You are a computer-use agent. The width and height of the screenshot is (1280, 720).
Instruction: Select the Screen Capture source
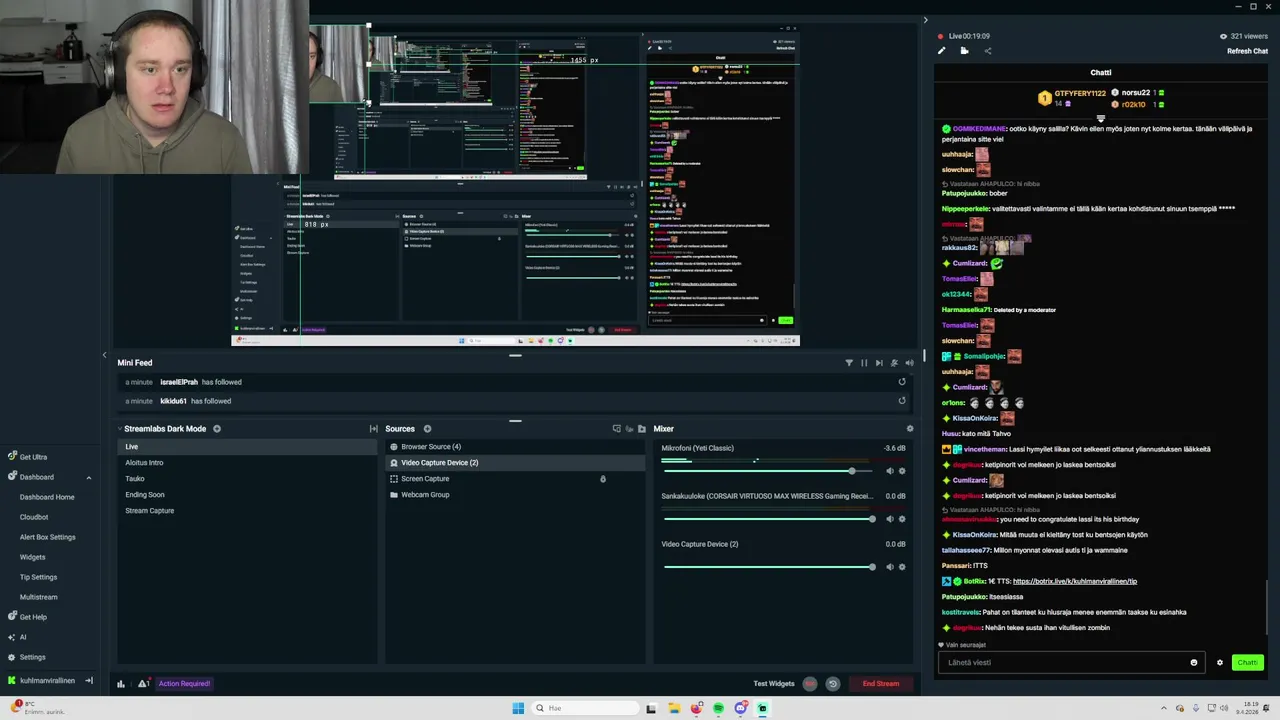[x=515, y=479]
